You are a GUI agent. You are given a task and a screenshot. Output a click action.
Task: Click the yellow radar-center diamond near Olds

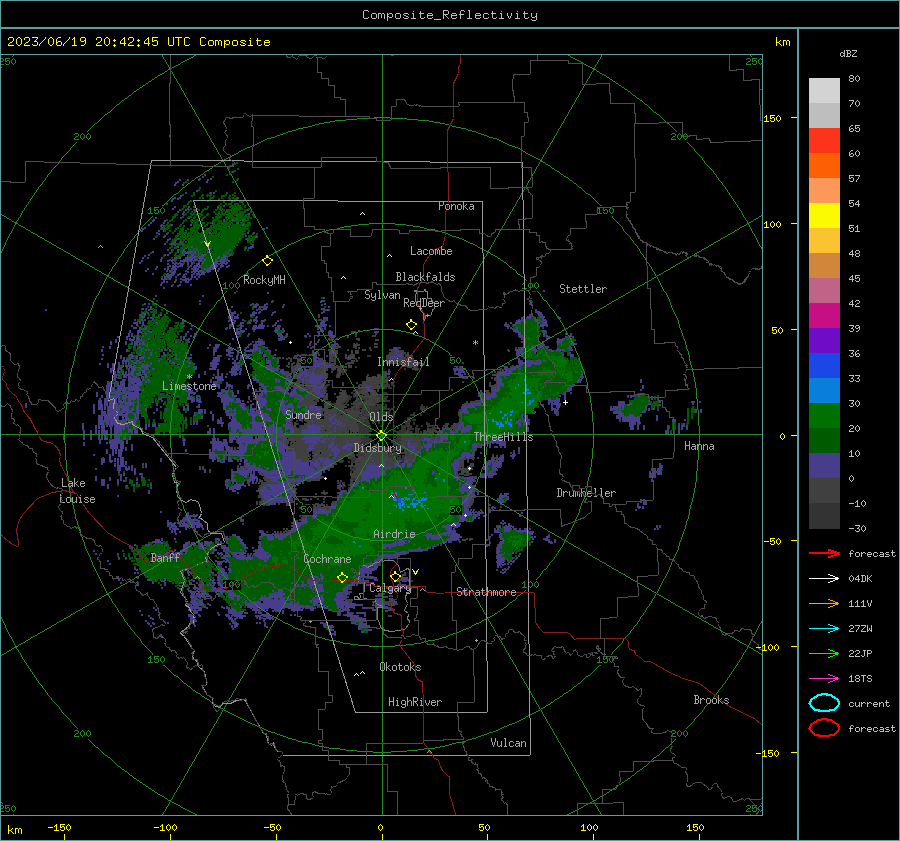coord(382,435)
